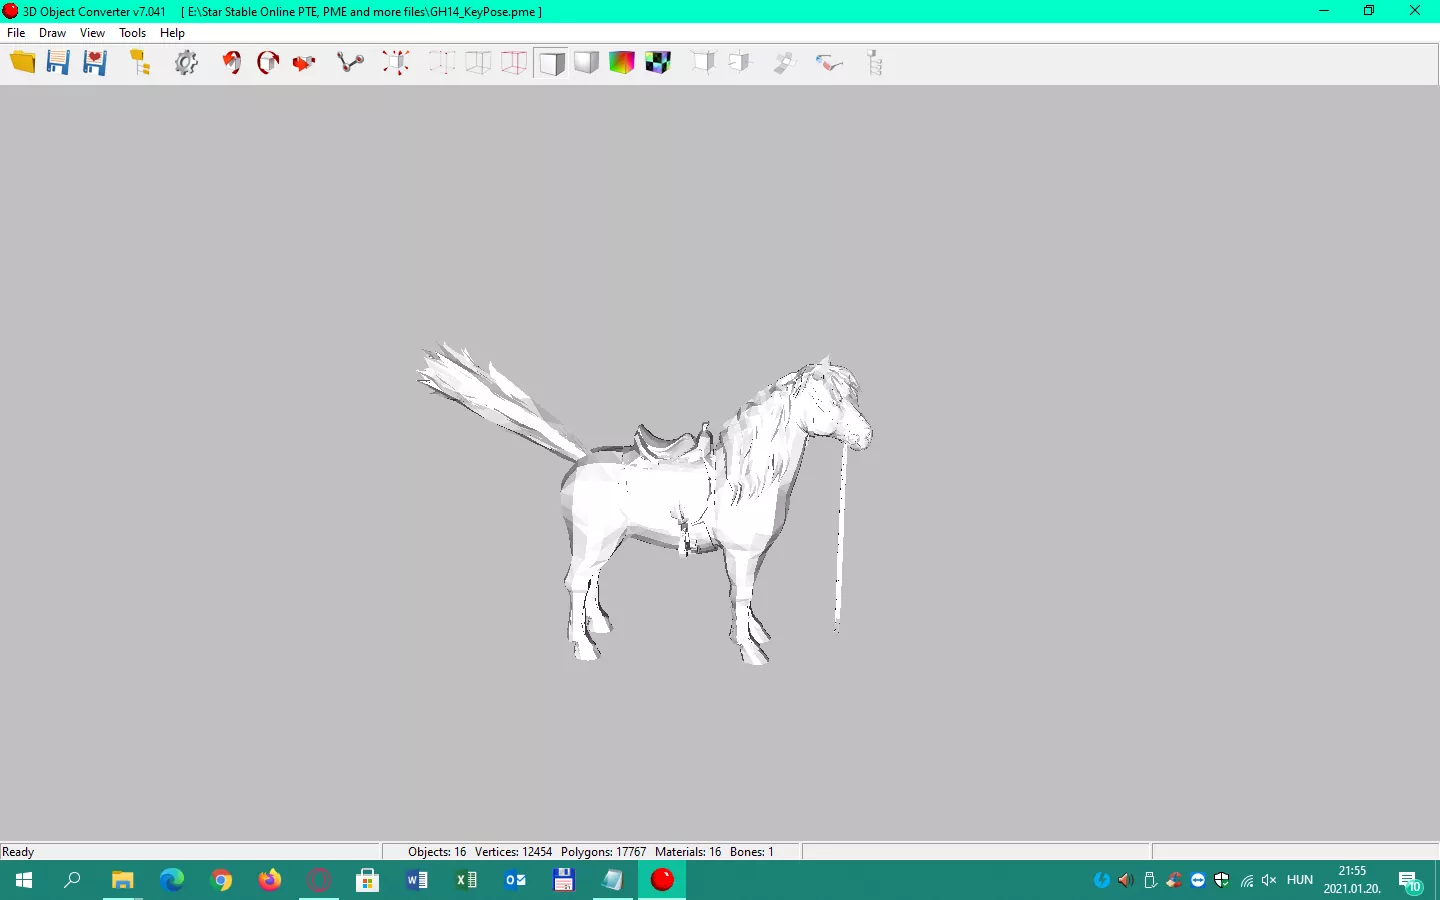
Task: Click the red circular rotate-cube icon
Action: [x=268, y=63]
